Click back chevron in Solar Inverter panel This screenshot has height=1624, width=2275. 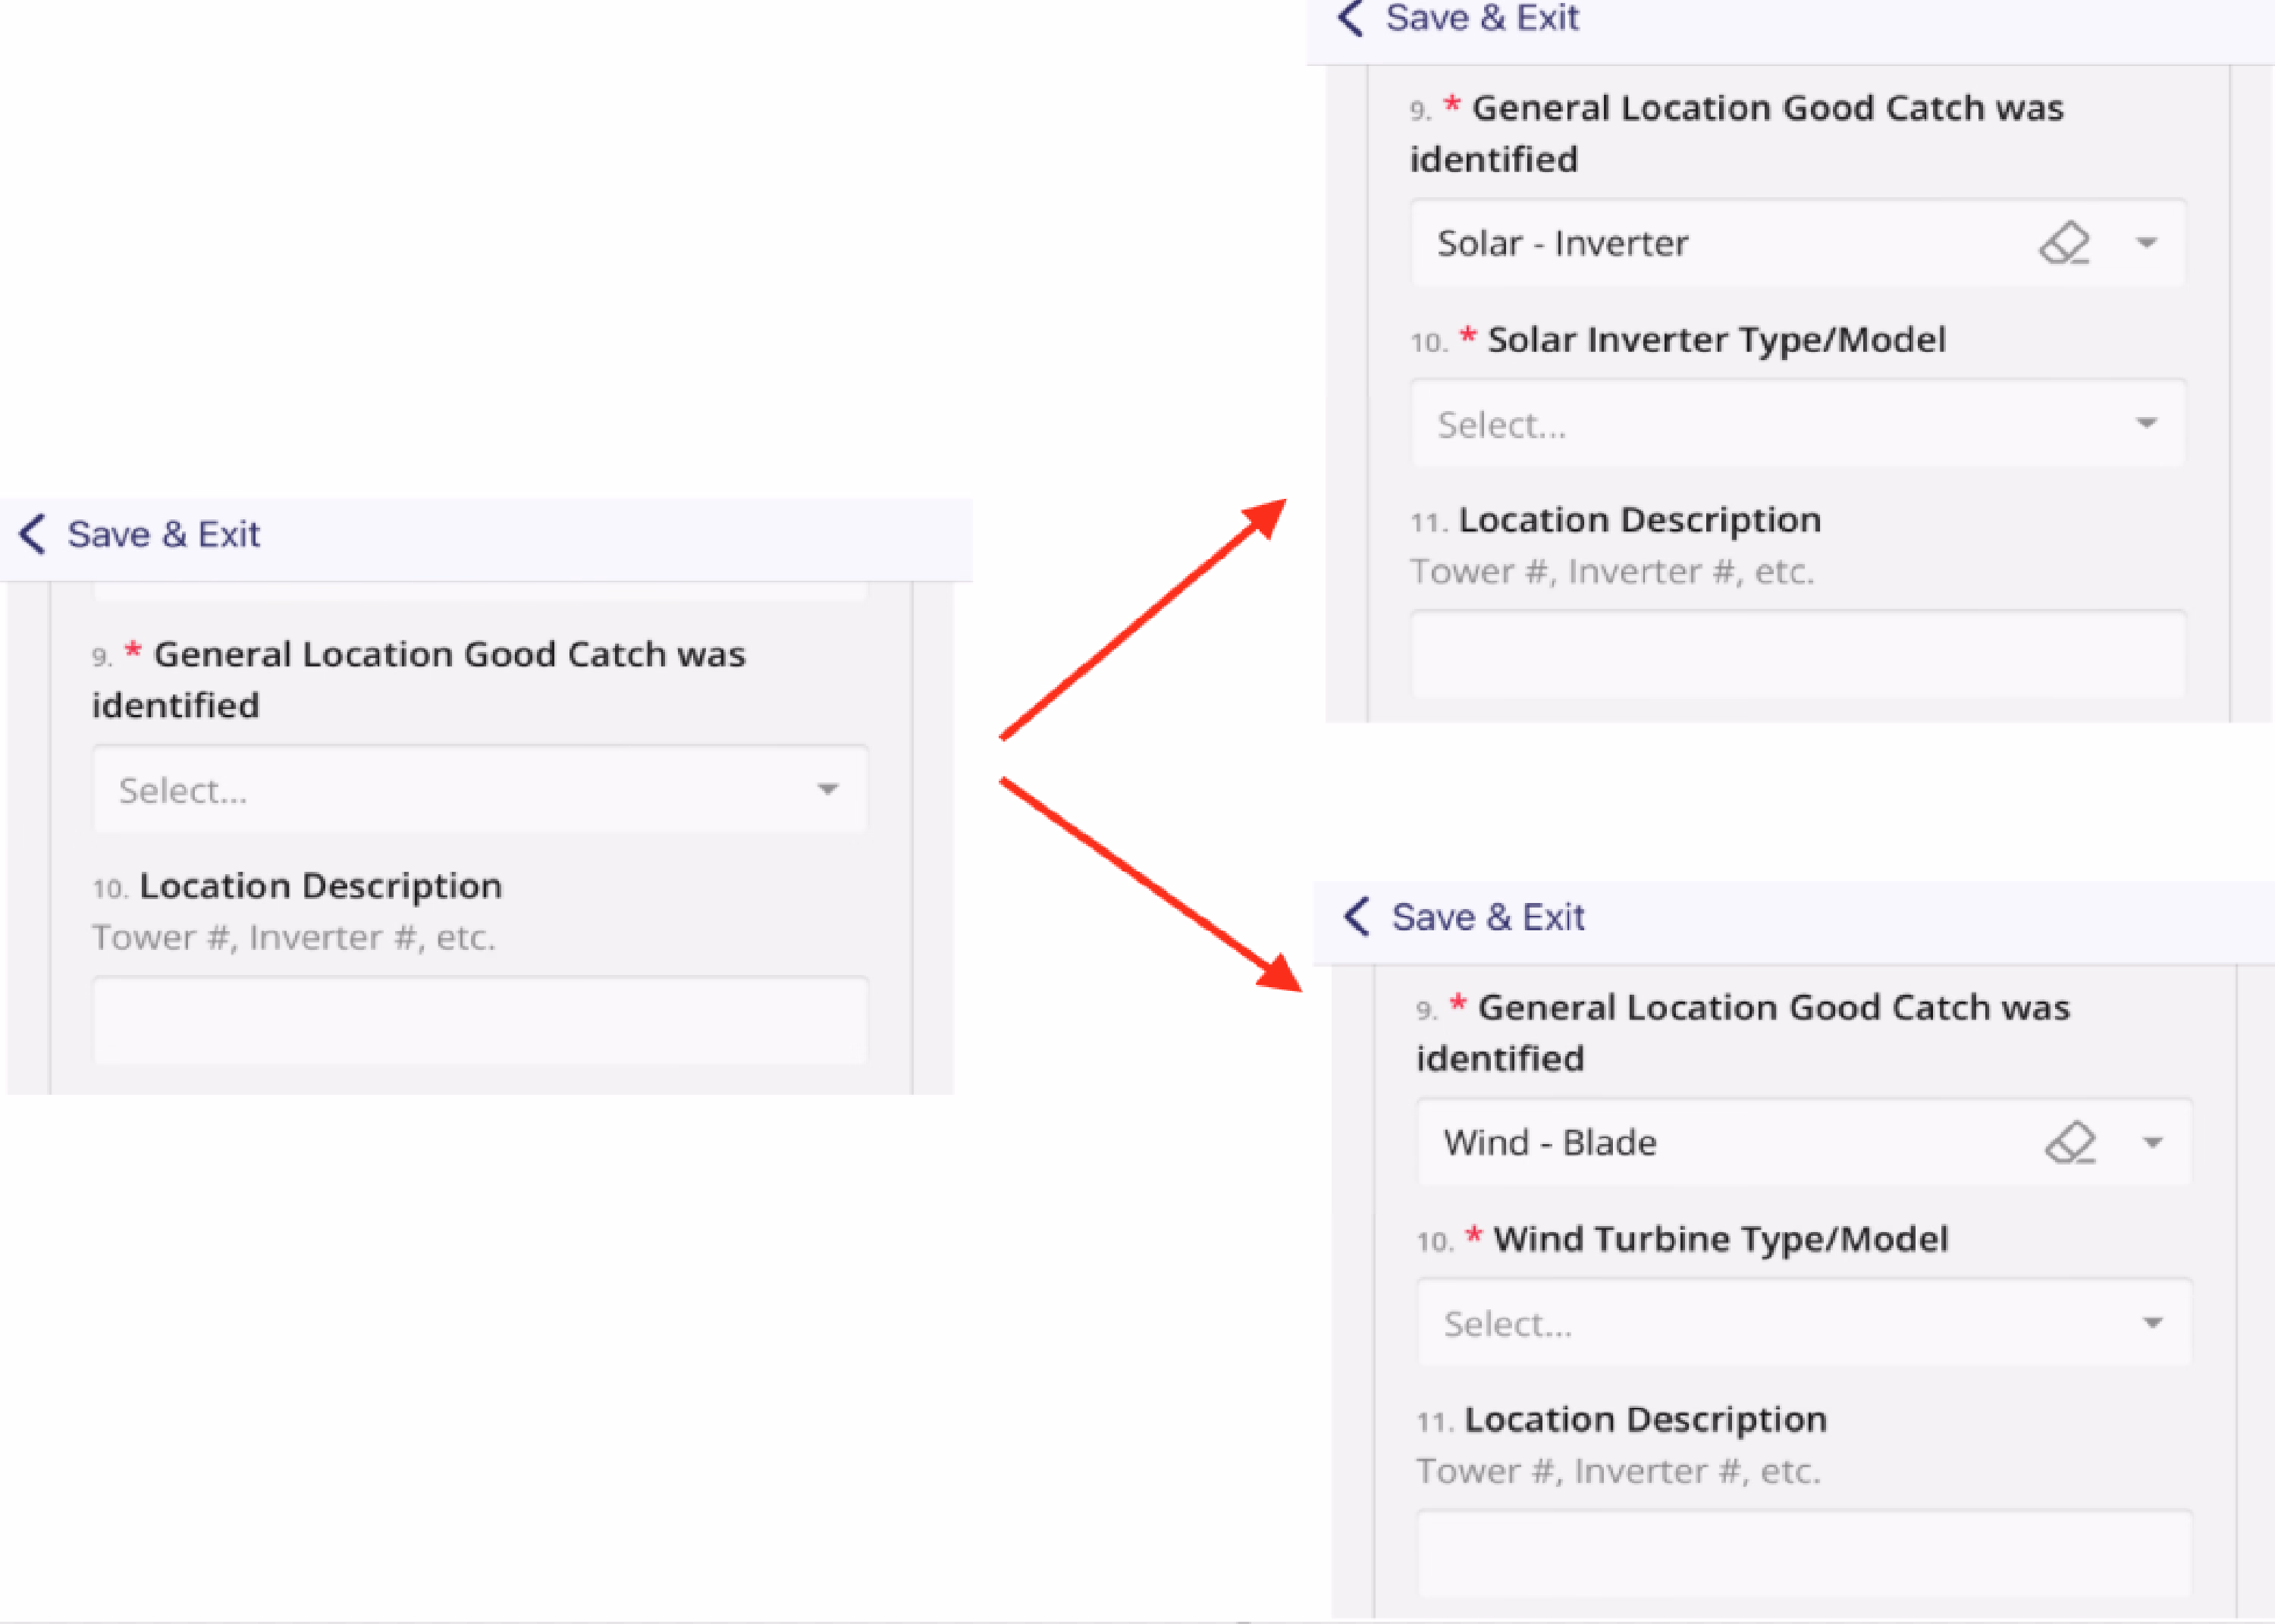click(x=1350, y=17)
